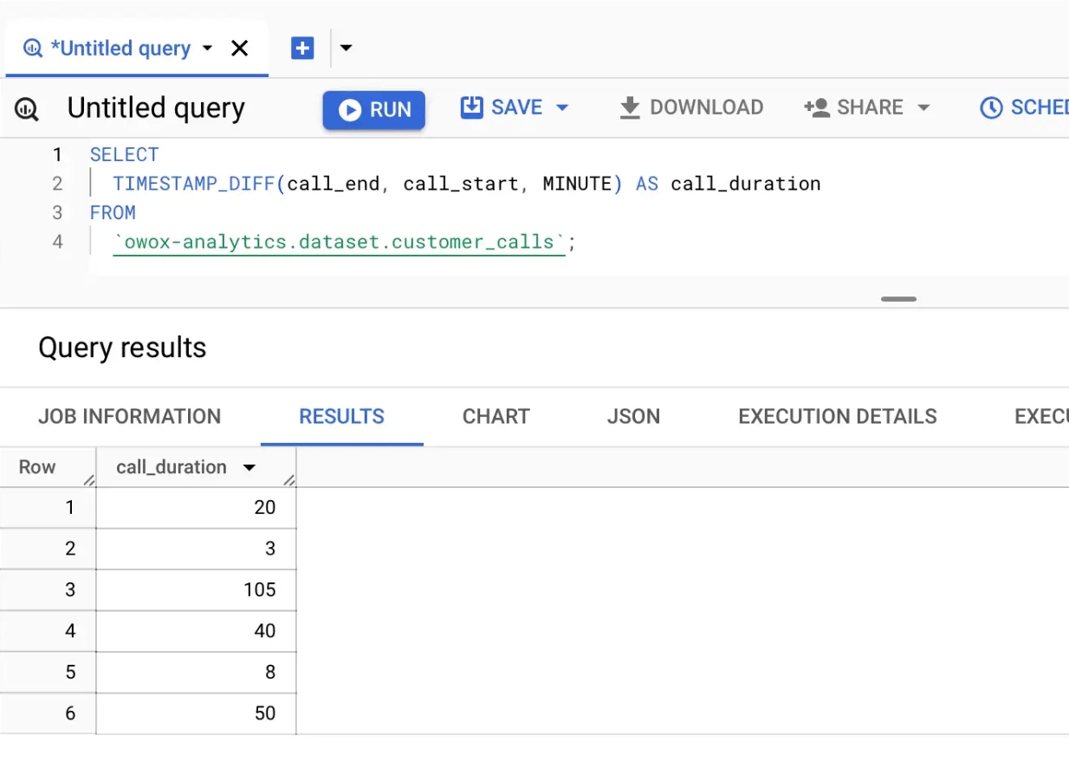Screen dimensions: 1069x768
Task: Click the FROM keyword in line 3
Action: 112,213
